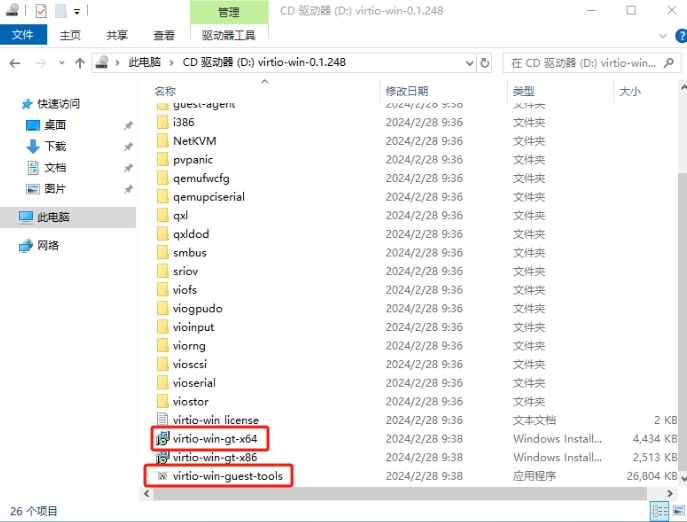Click the viostor folder icon
Viewport: 687px width, 522px height.
(165, 401)
